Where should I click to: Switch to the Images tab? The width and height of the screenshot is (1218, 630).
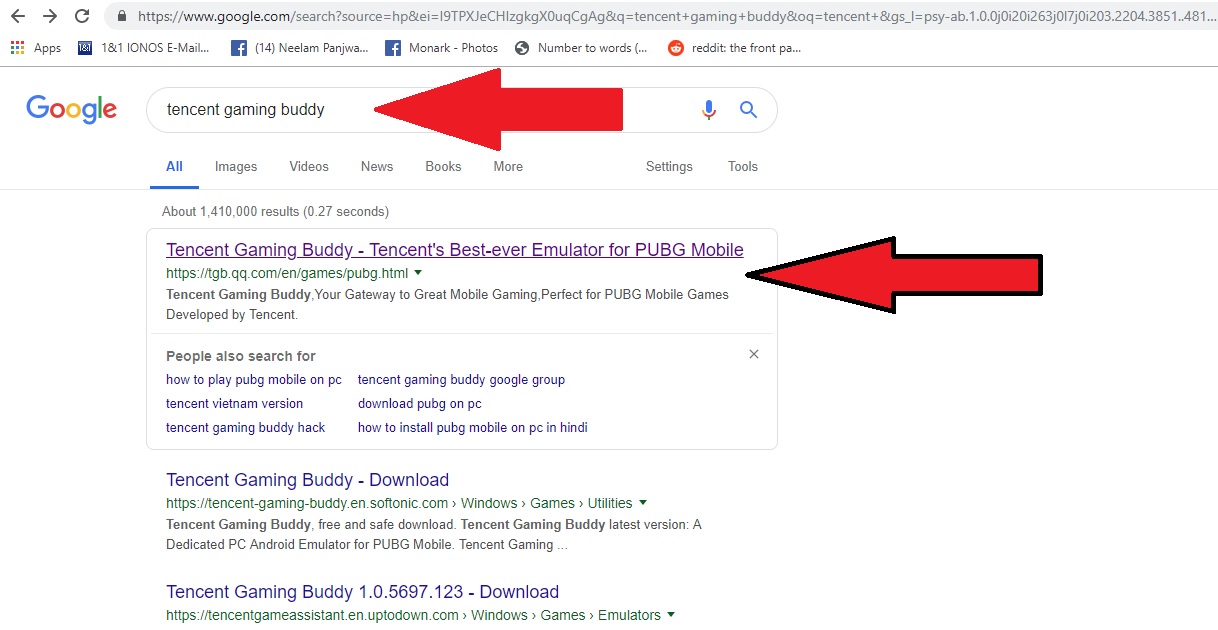(x=236, y=166)
